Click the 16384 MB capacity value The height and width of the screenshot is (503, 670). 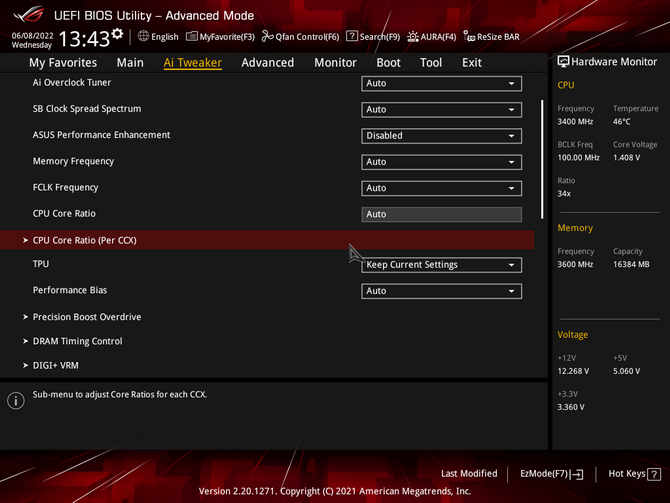coord(631,265)
